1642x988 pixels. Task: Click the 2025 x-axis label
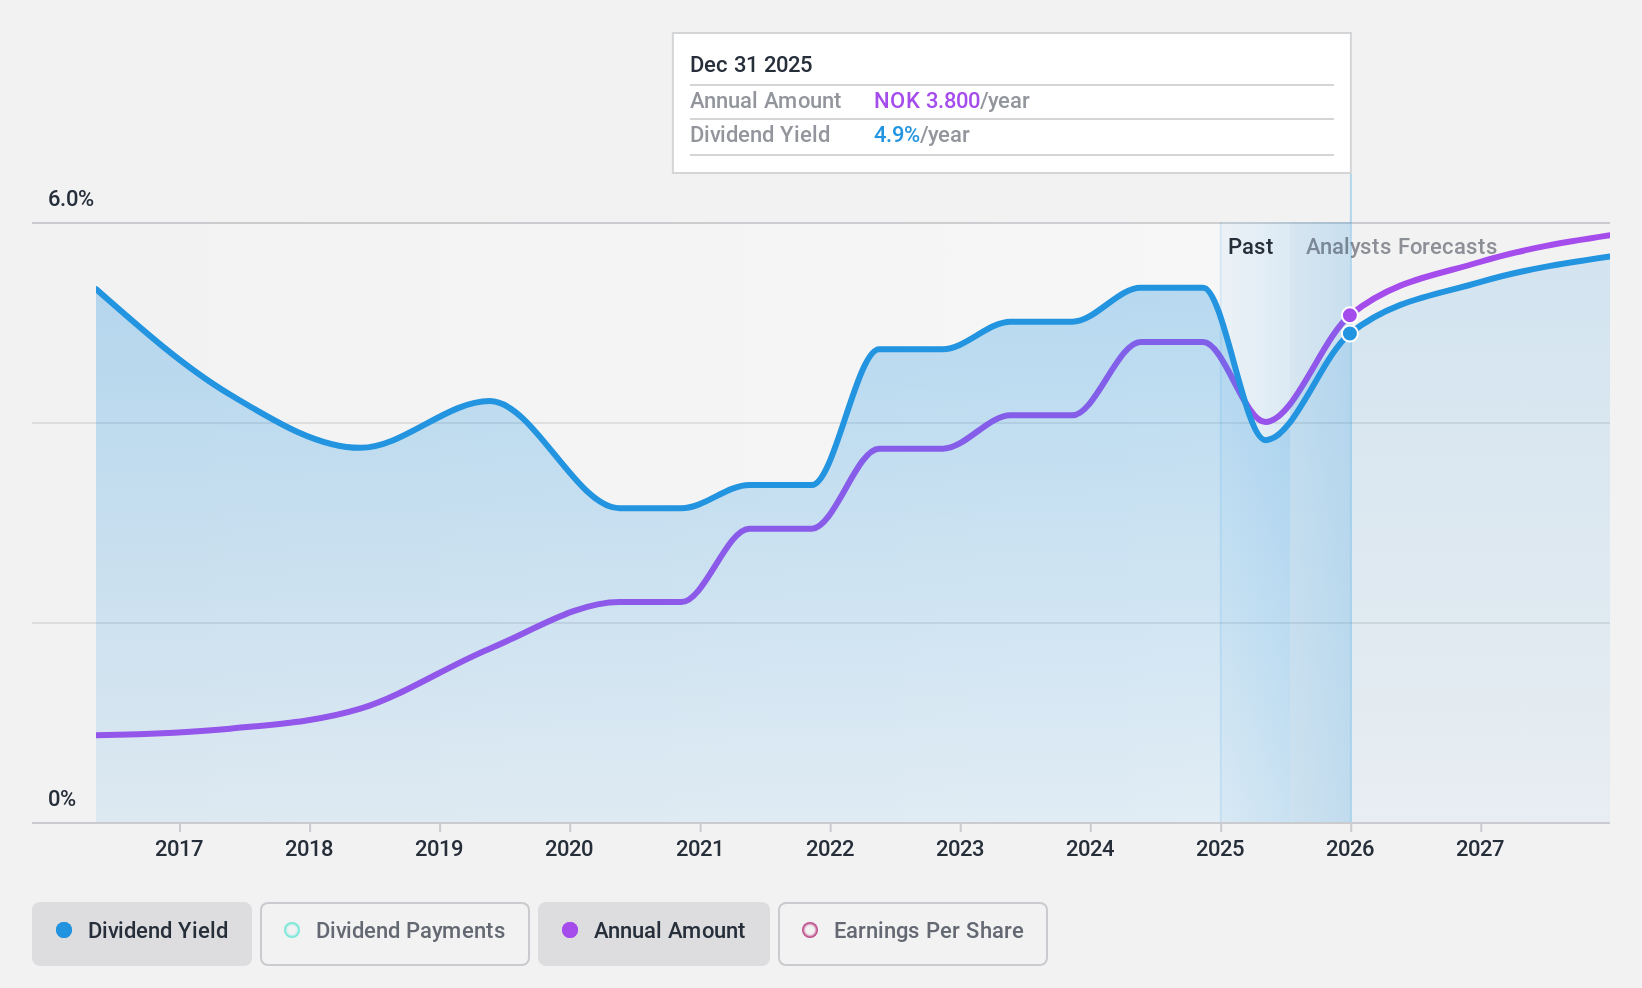pyautogui.click(x=1220, y=849)
